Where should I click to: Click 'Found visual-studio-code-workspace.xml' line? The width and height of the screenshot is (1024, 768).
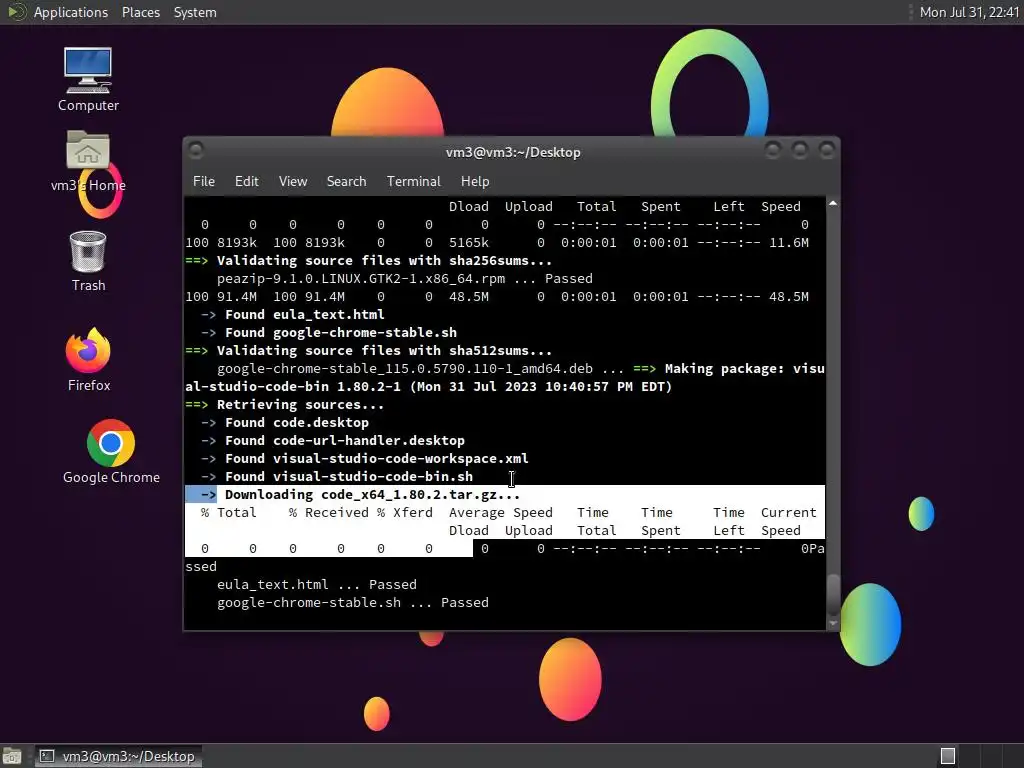(377, 458)
